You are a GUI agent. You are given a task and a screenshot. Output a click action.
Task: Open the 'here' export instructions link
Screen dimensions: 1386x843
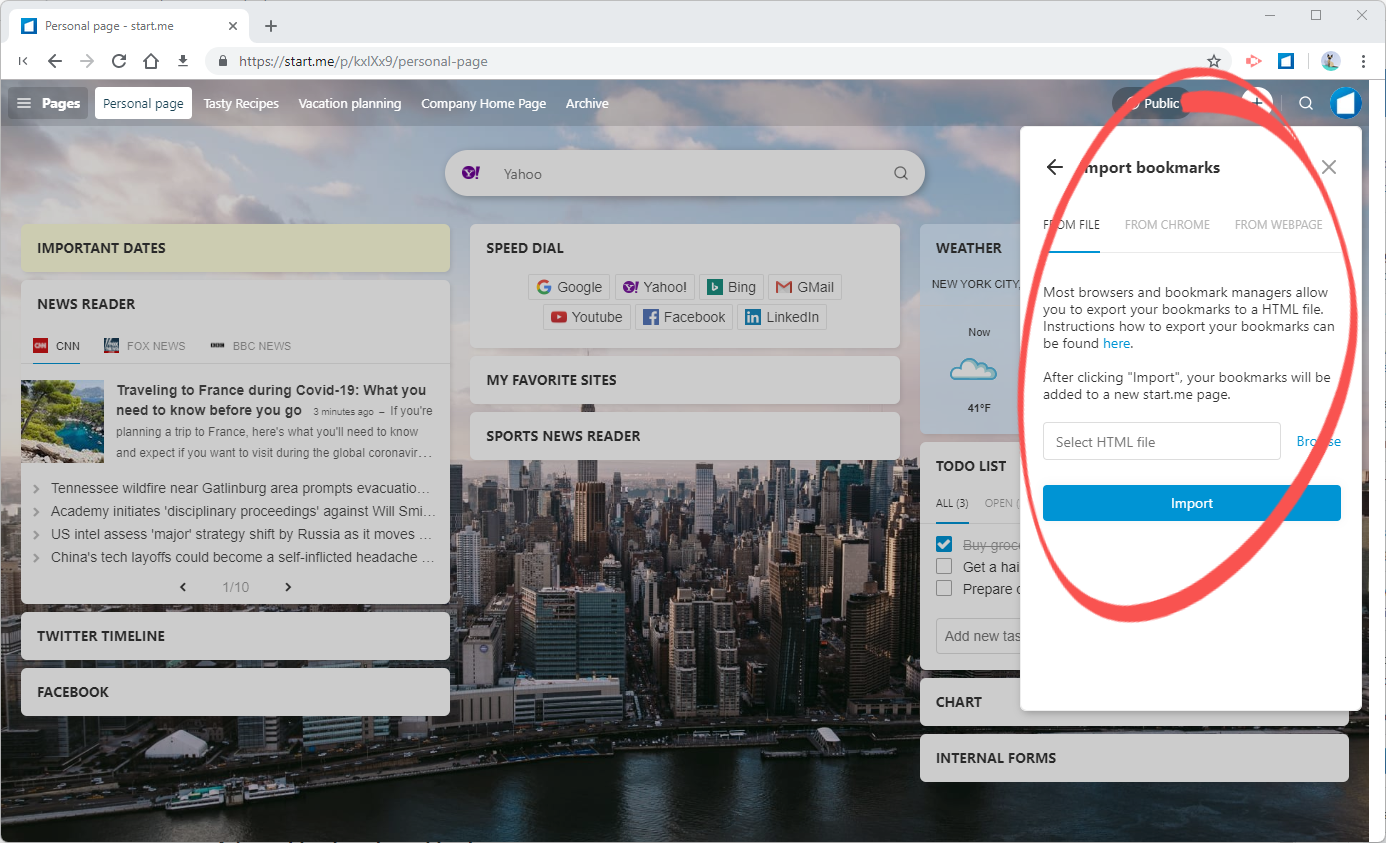point(1116,343)
